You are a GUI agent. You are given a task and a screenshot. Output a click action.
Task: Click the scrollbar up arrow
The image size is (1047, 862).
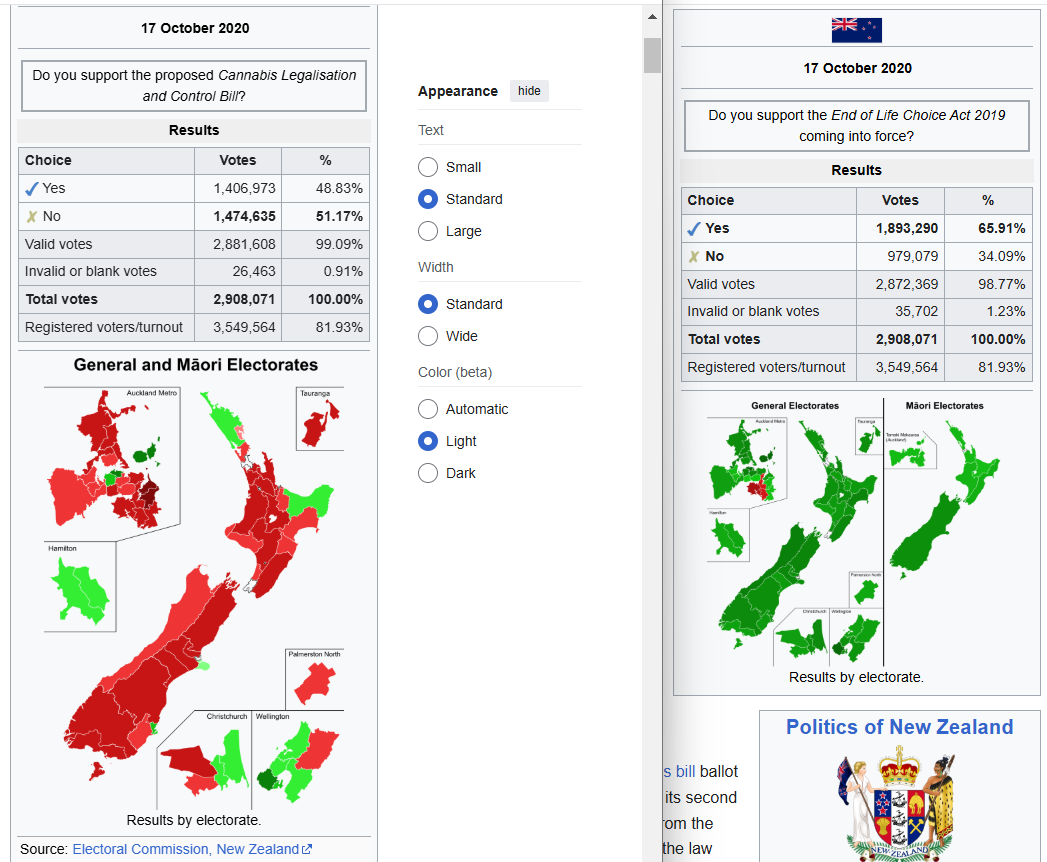click(652, 17)
